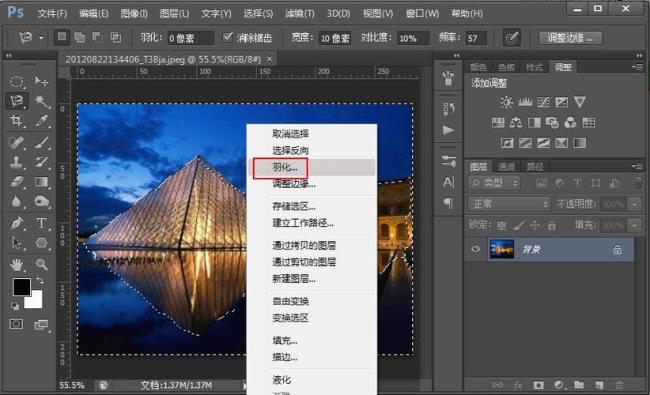Select the Gradient tool
Viewport: 650px width, 395px height.
41,182
